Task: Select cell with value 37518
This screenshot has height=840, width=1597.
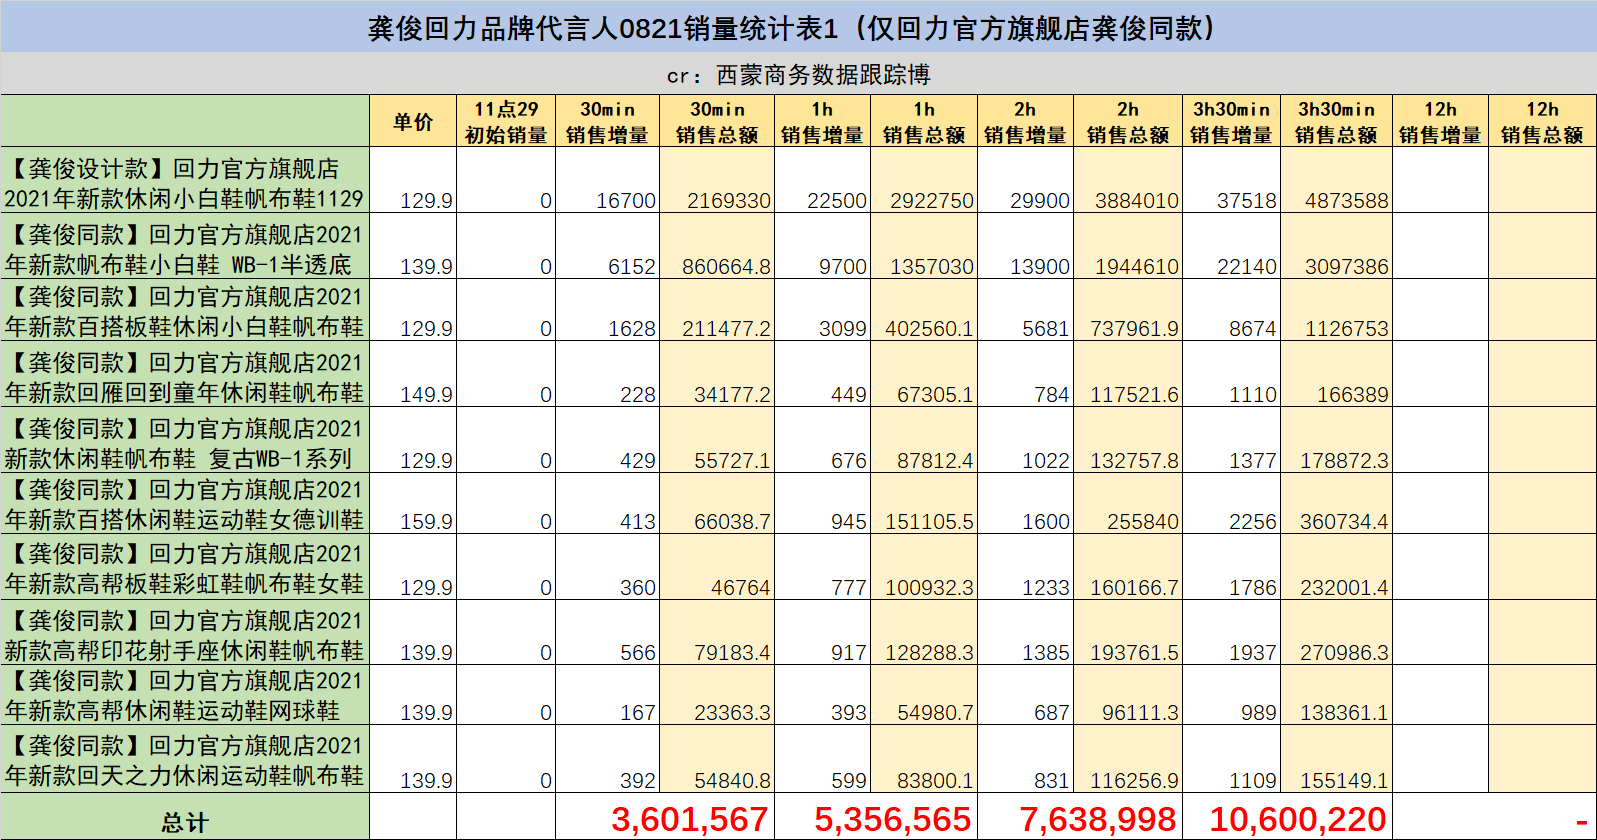Action: tap(1231, 180)
